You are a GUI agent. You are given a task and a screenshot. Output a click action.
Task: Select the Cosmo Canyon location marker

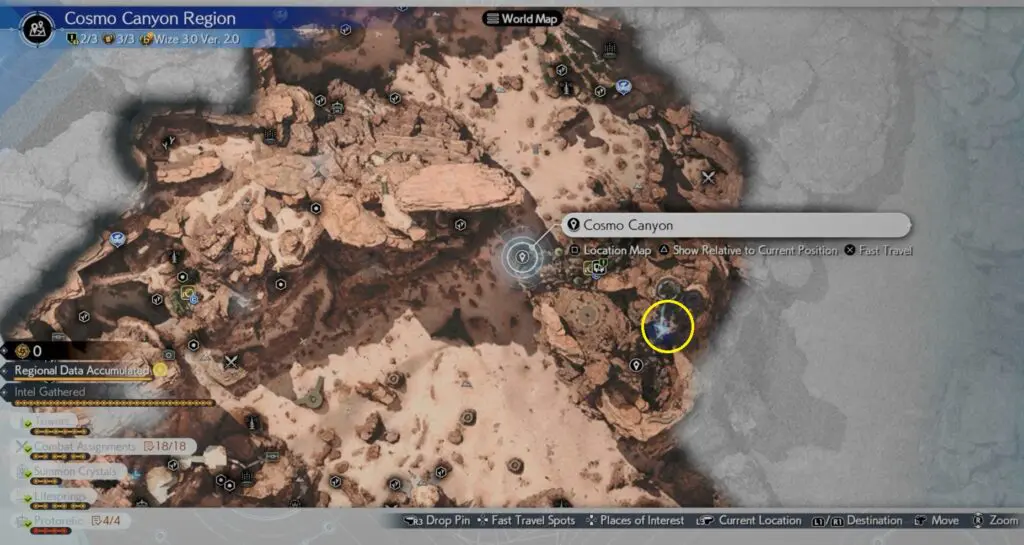pyautogui.click(x=520, y=256)
